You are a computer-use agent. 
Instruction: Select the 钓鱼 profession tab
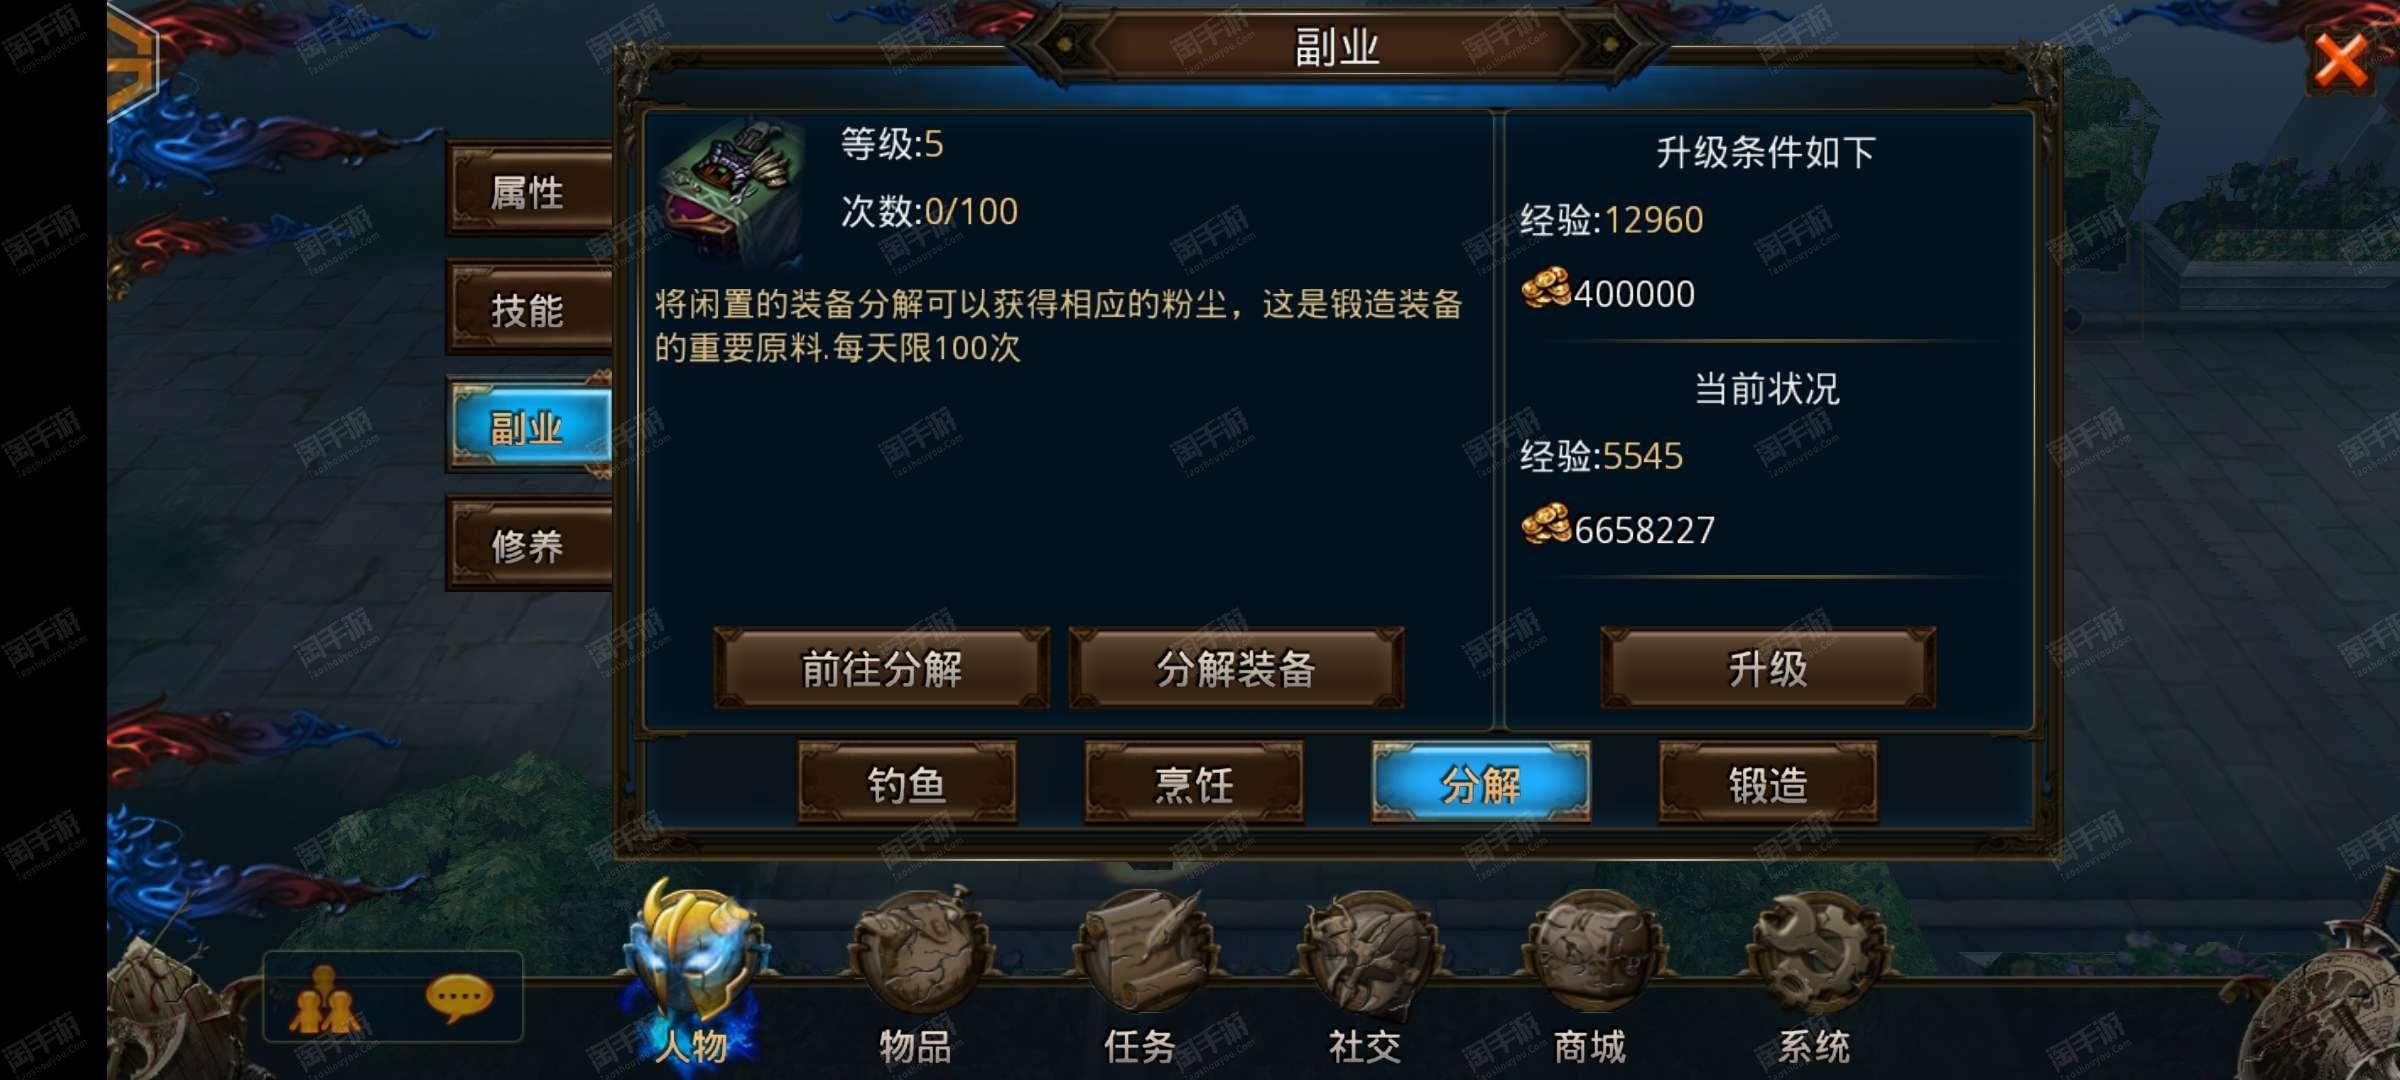coord(908,783)
